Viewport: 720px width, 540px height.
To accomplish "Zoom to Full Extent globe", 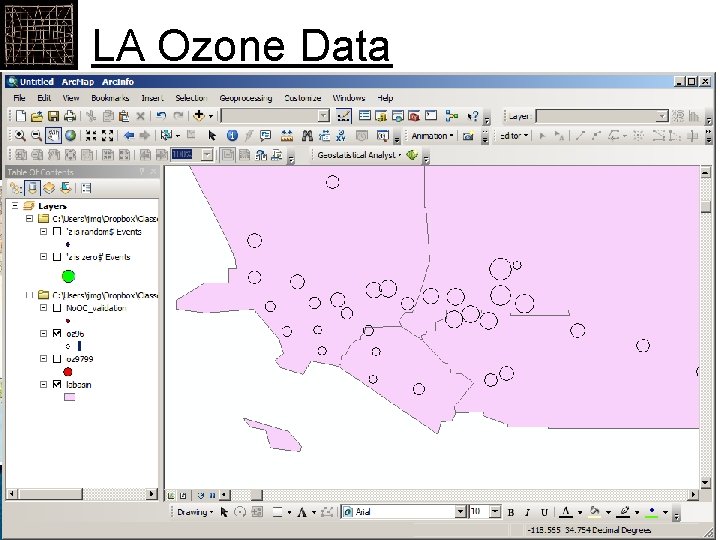I will pyautogui.click(x=70, y=135).
